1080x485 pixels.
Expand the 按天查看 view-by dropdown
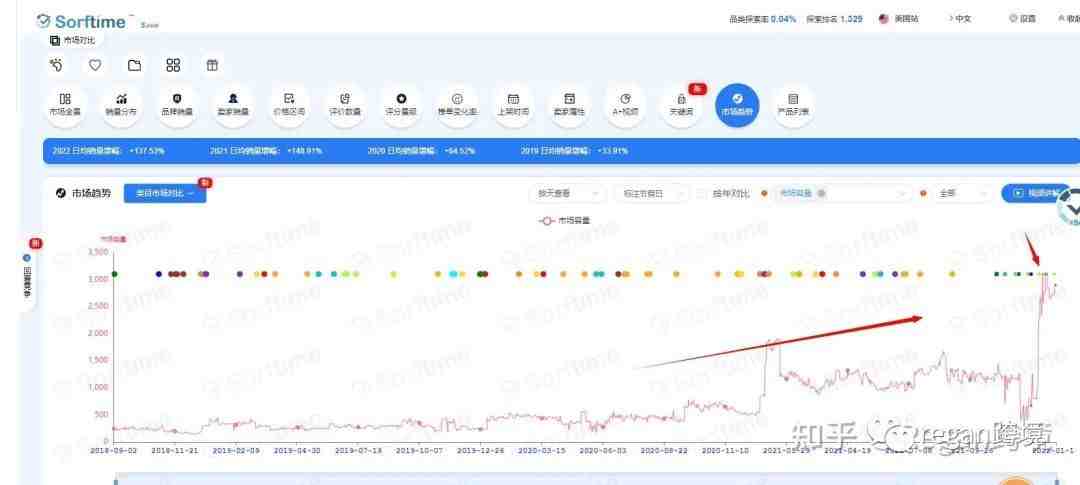click(x=568, y=194)
